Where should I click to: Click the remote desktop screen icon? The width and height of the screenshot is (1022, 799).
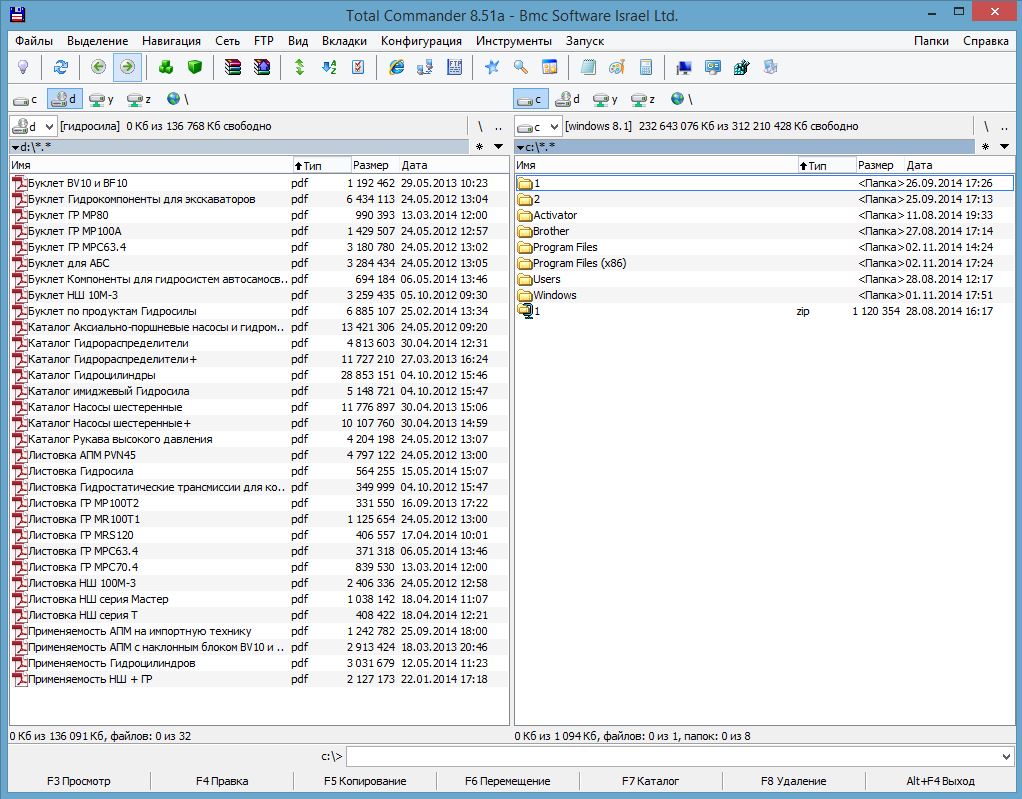click(x=712, y=67)
